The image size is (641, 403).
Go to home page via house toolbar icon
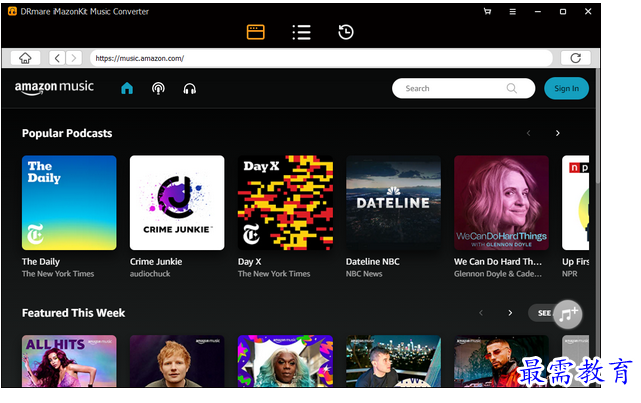point(25,58)
